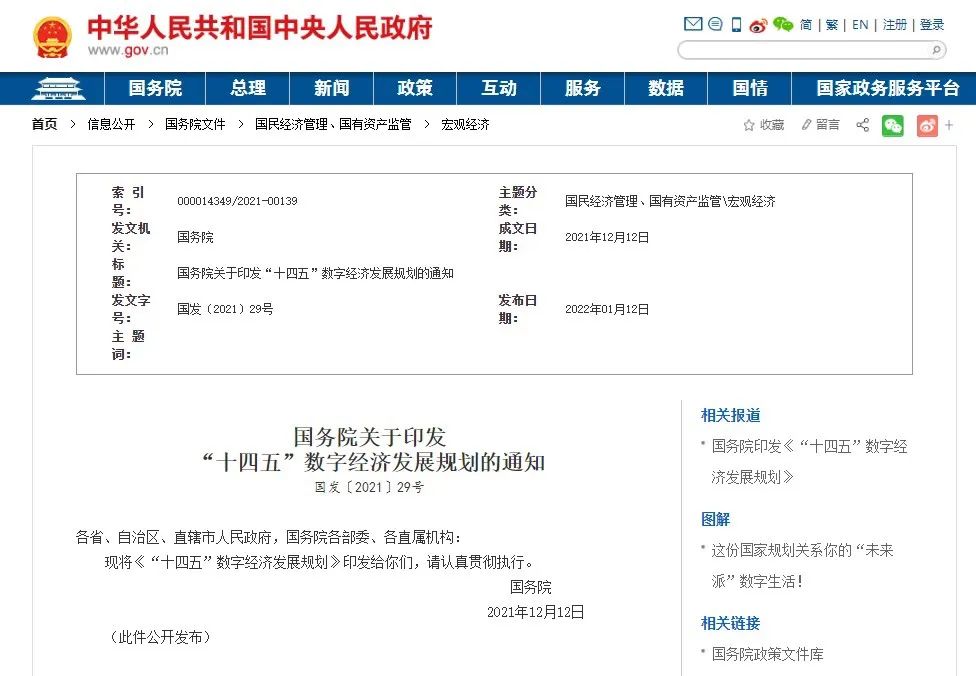976x676 pixels.
Task: Open 国务院政策文件库 related link
Action: tap(767, 654)
